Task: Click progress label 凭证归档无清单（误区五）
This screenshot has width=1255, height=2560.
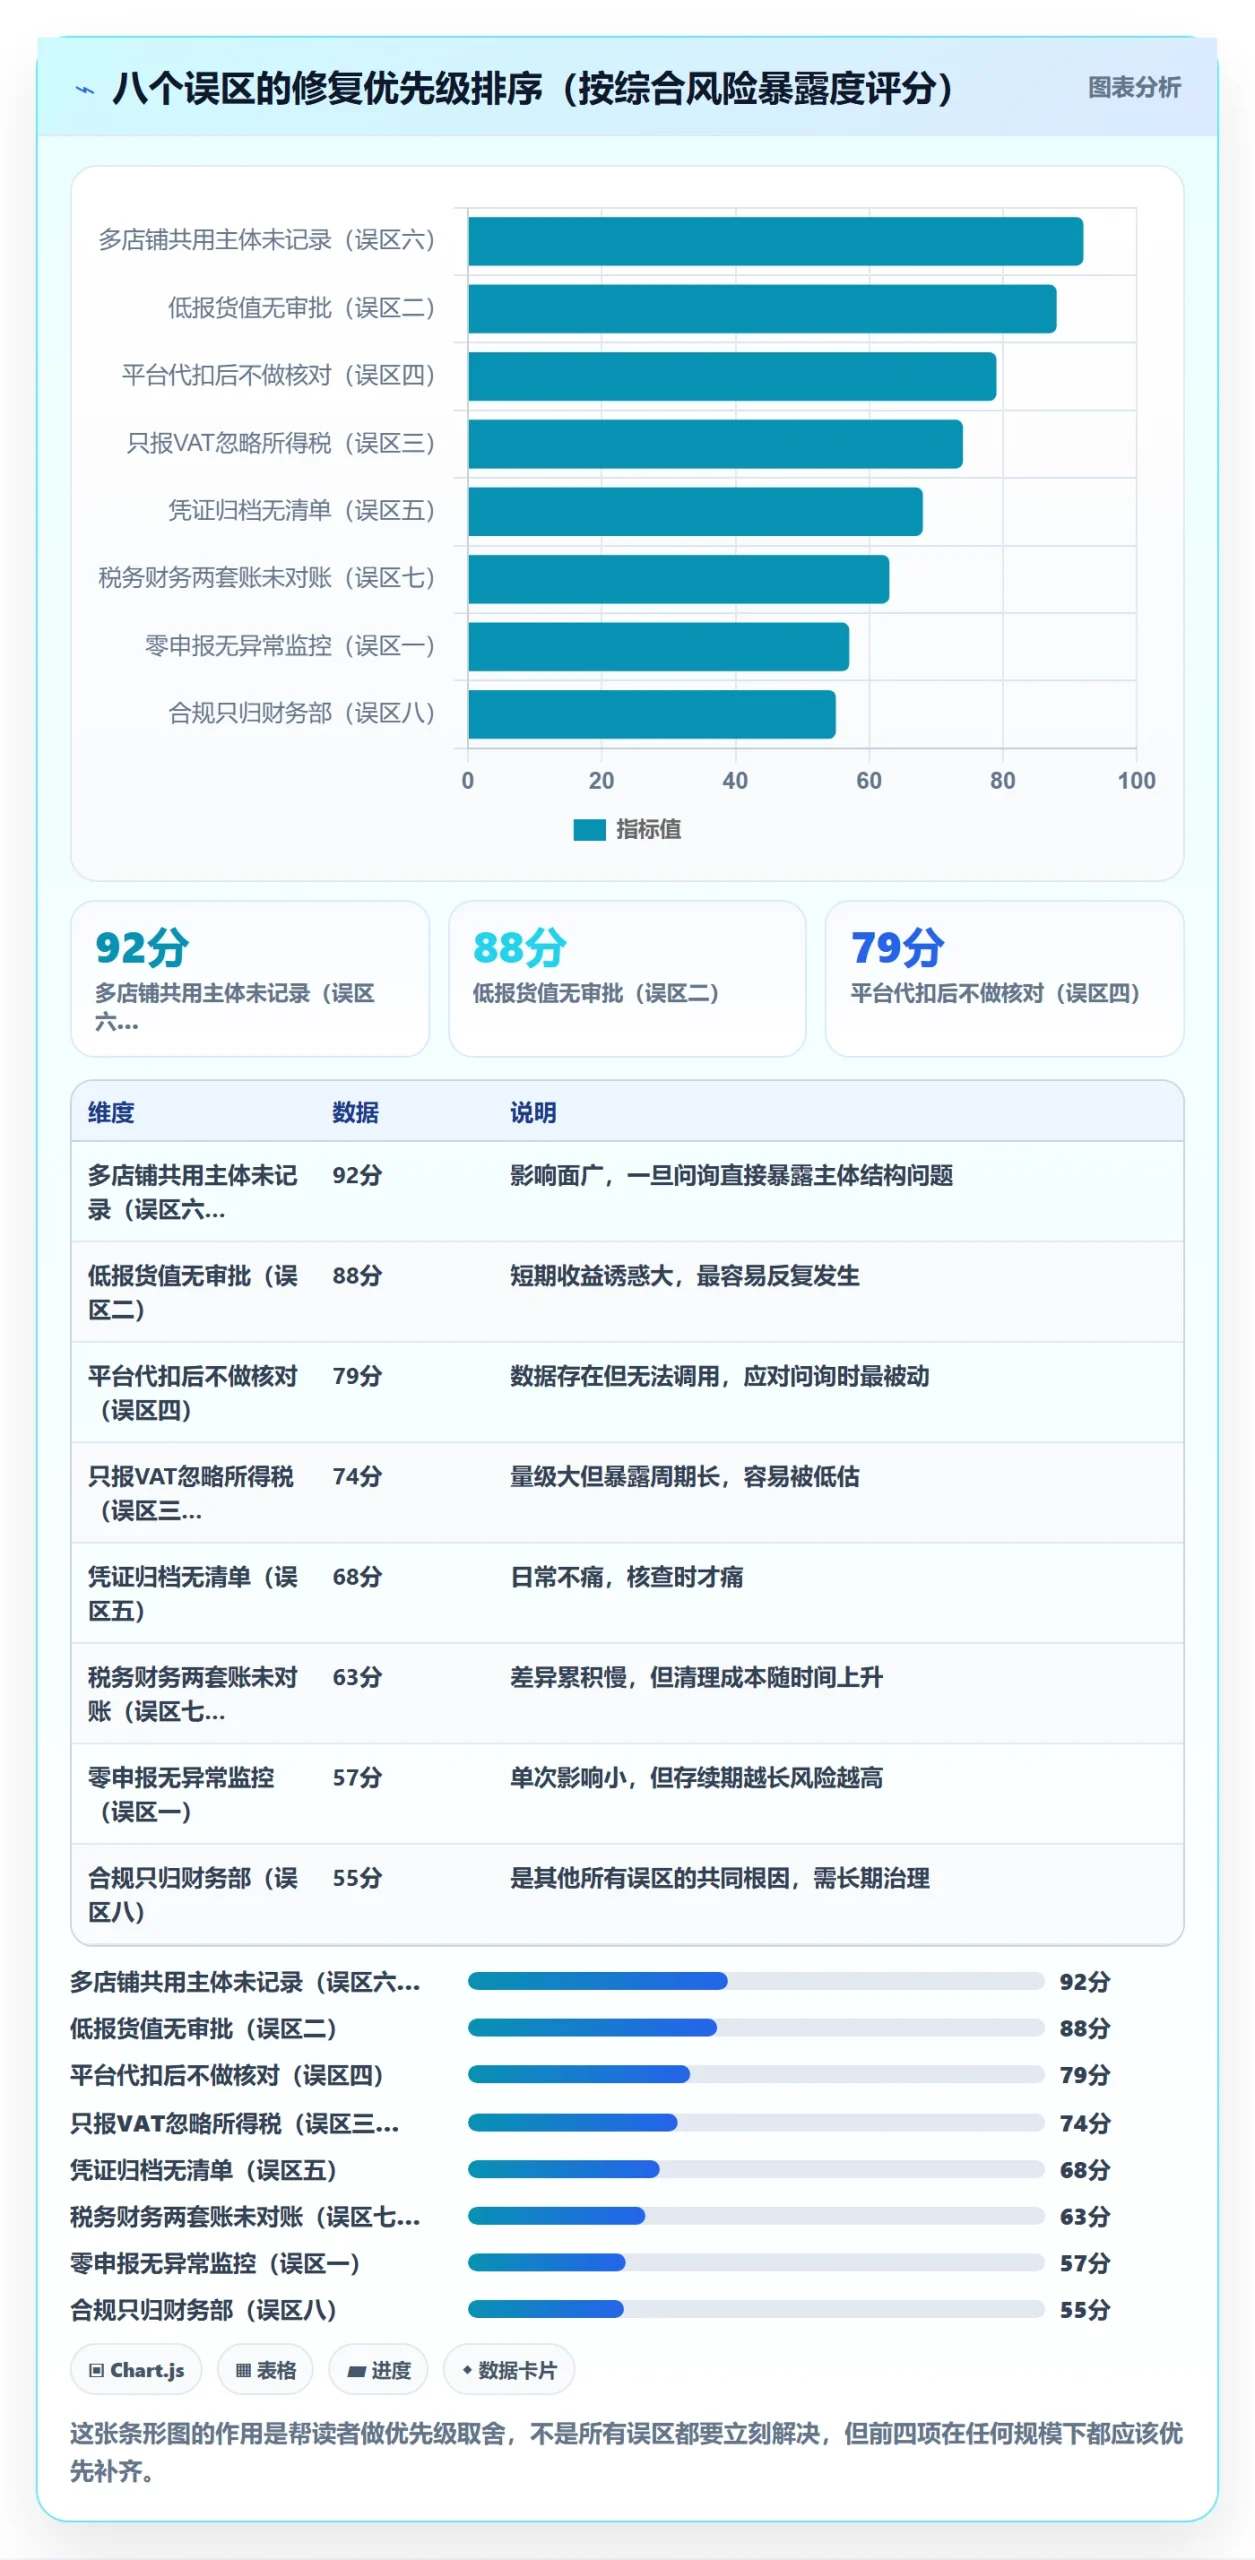Action: tap(203, 2170)
